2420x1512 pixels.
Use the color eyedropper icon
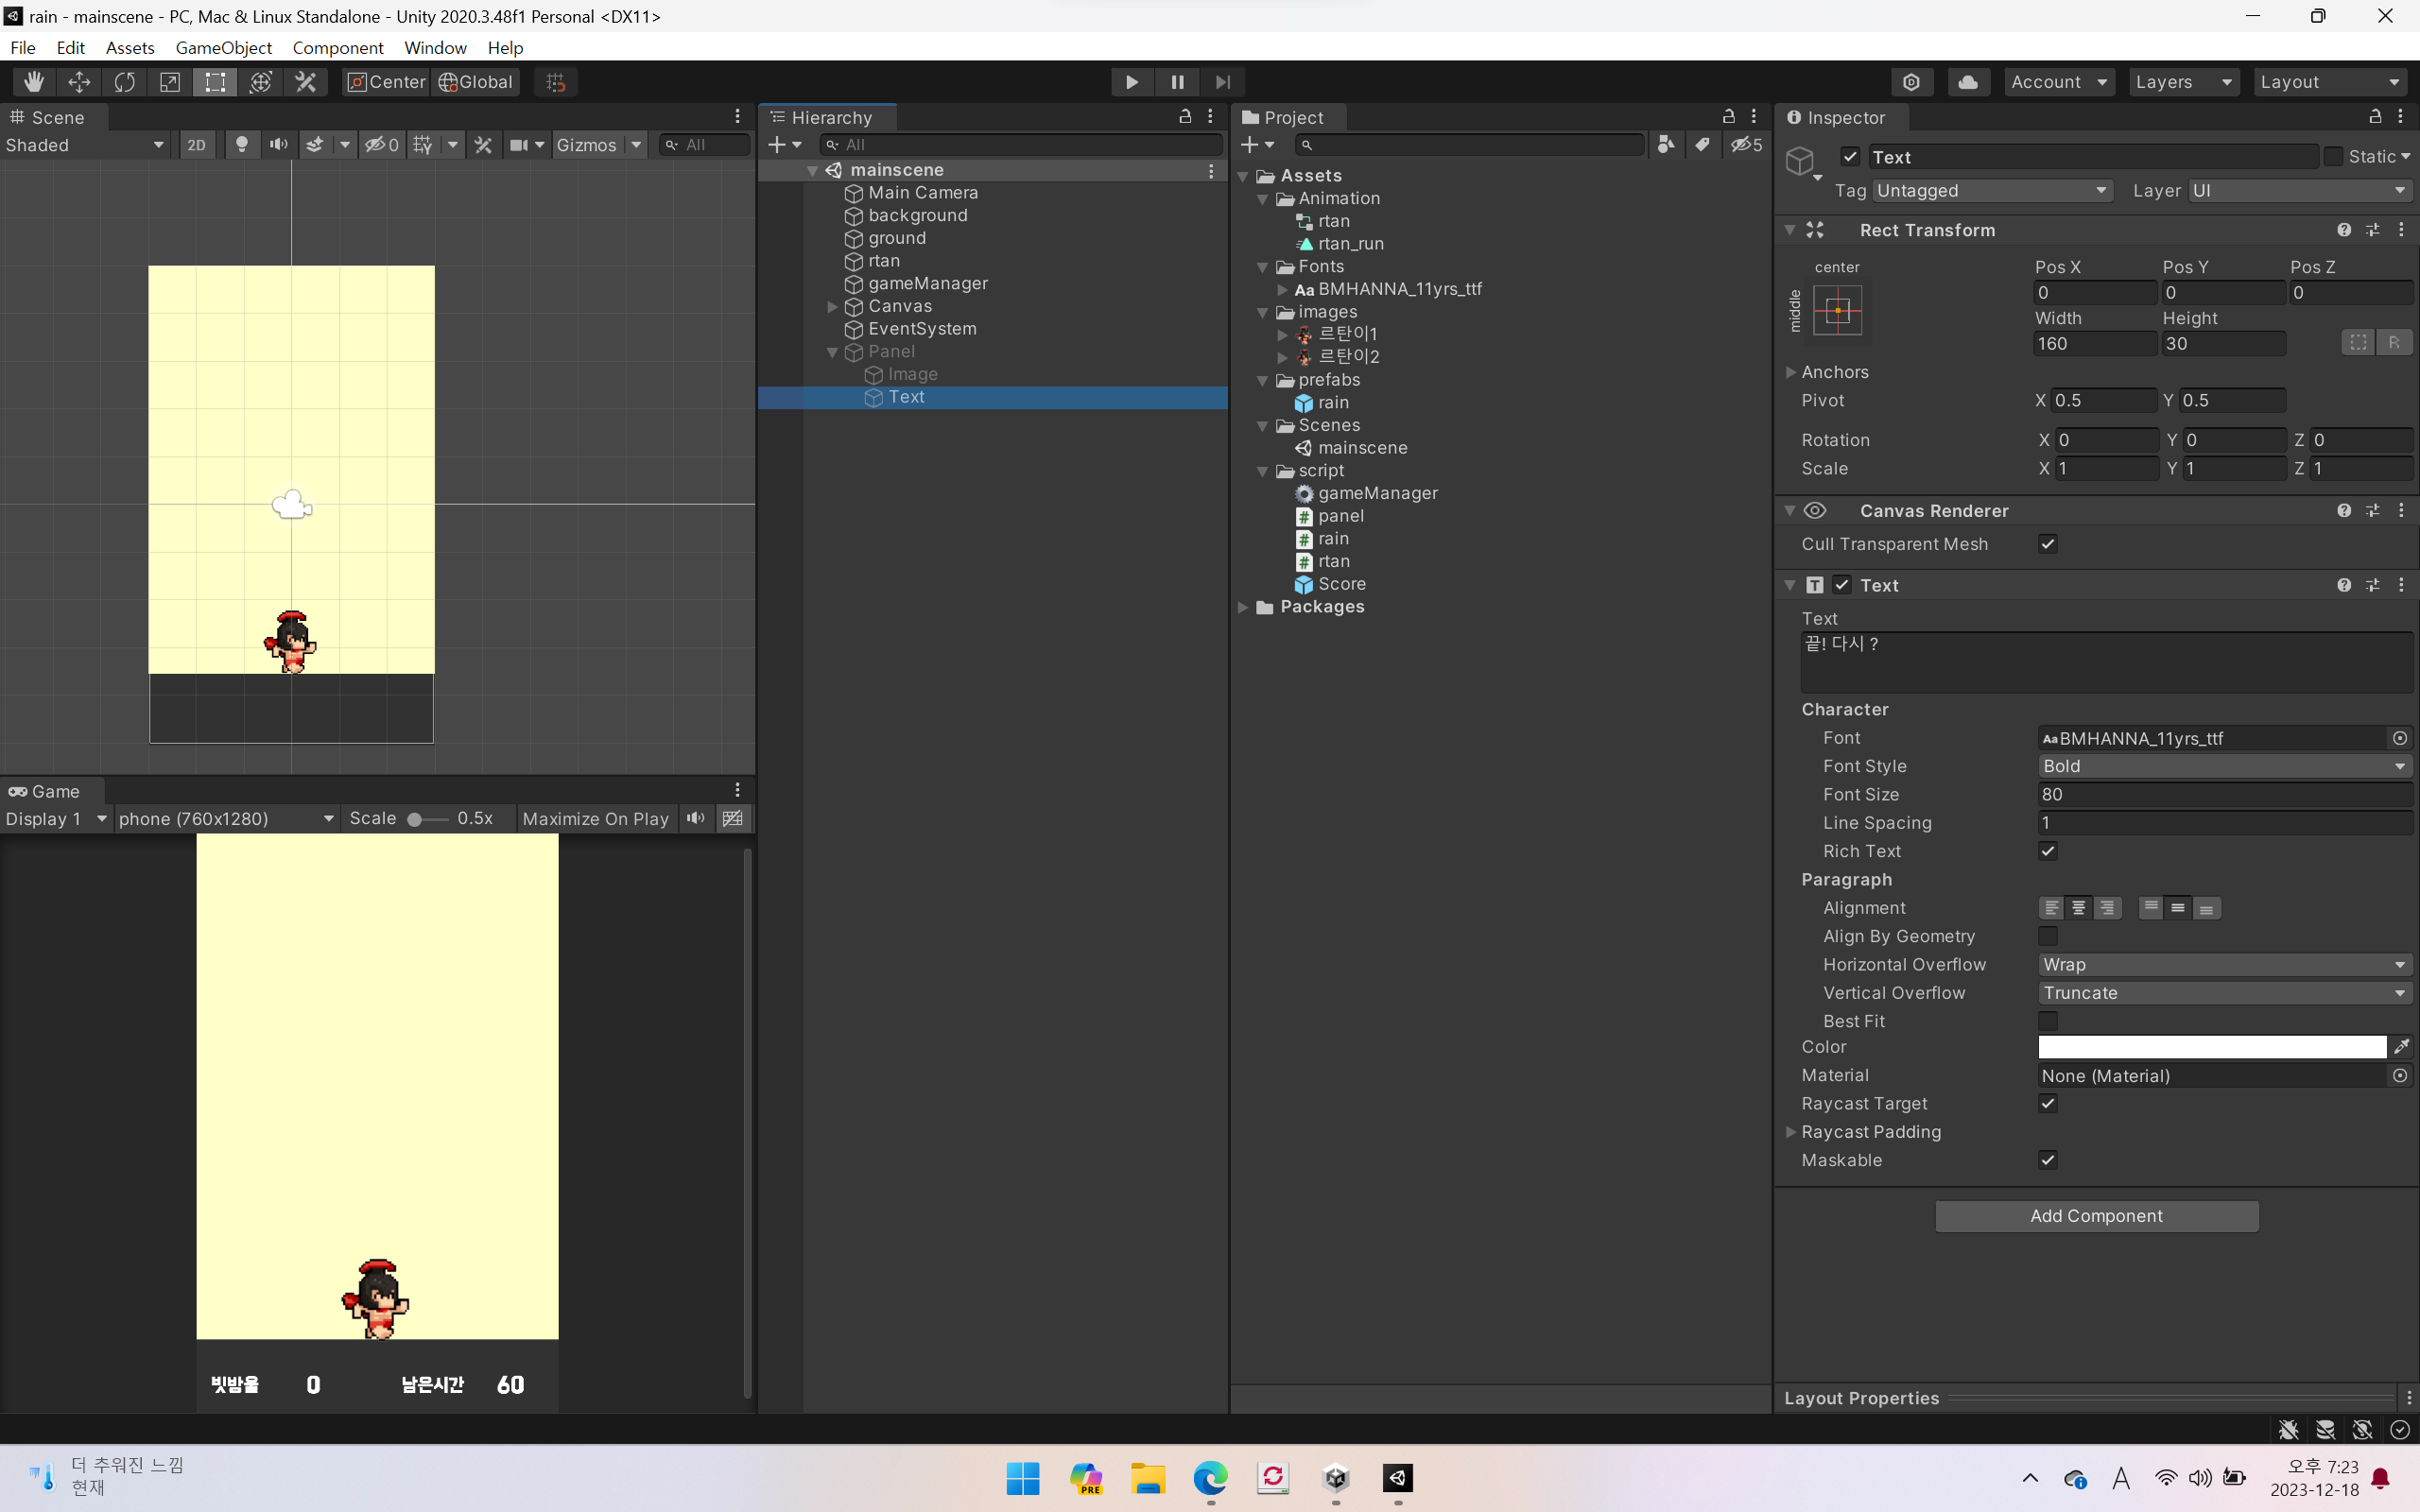(2401, 1047)
